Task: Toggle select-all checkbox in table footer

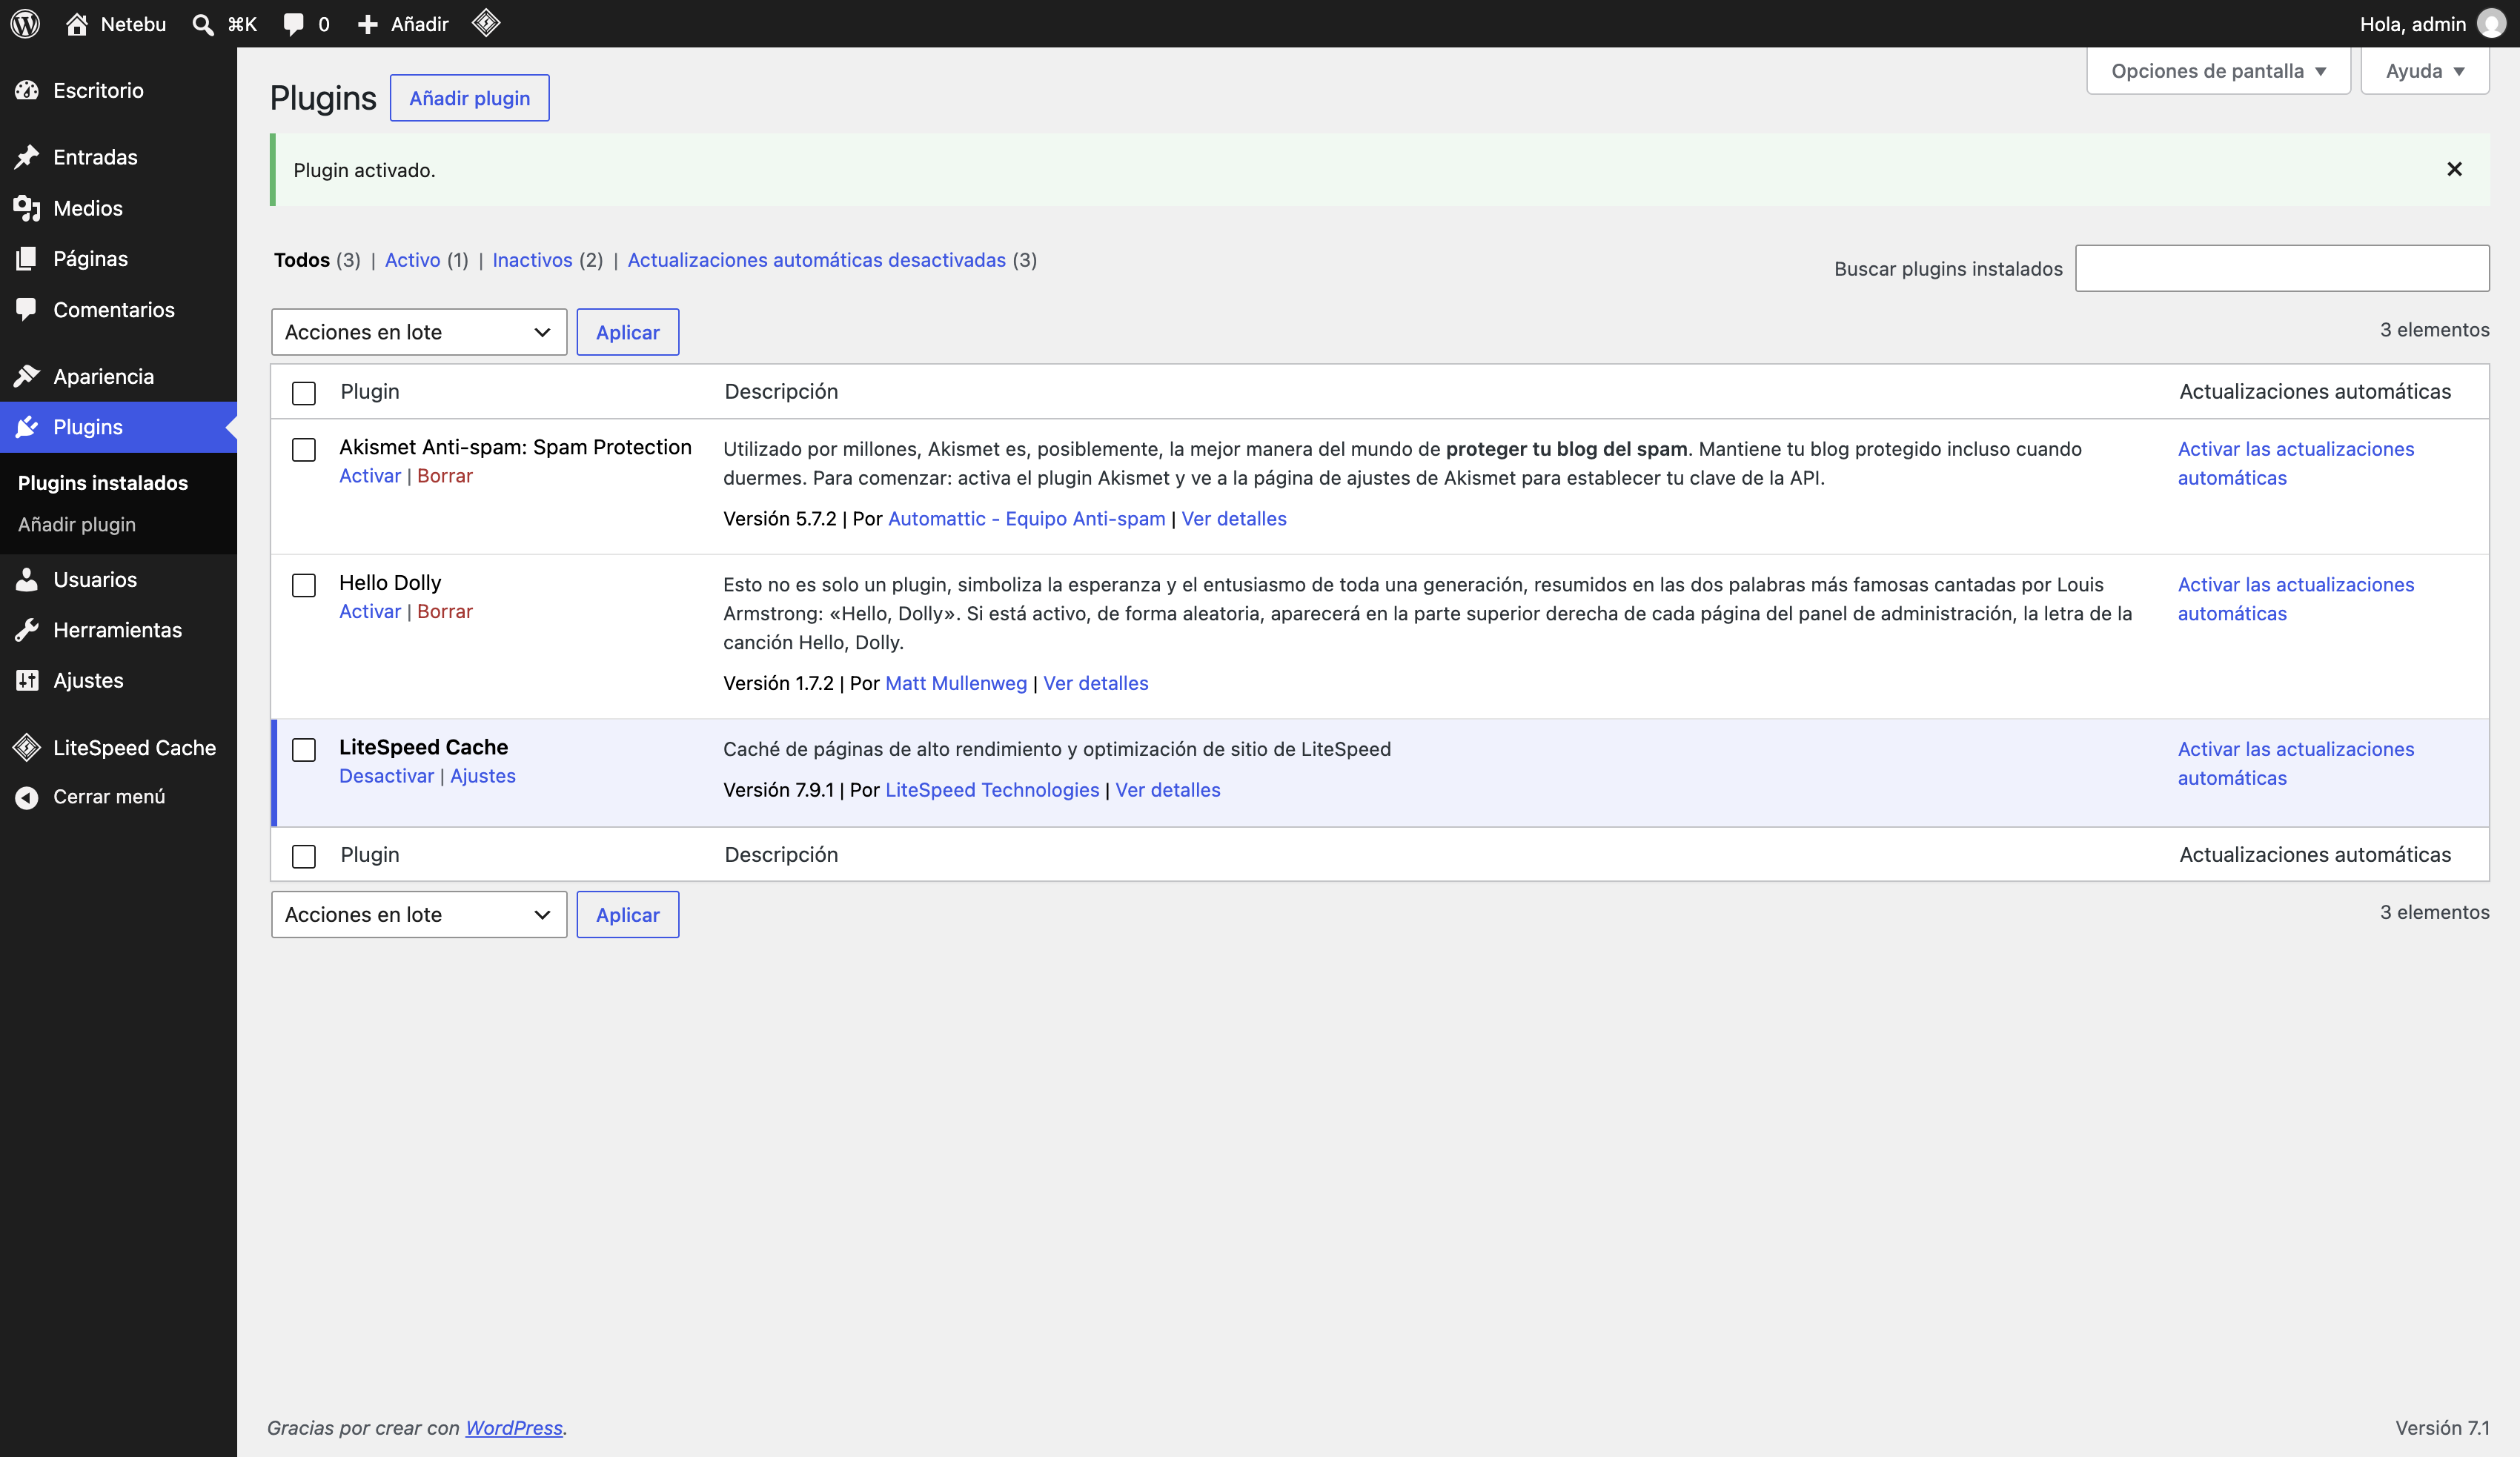Action: point(304,856)
